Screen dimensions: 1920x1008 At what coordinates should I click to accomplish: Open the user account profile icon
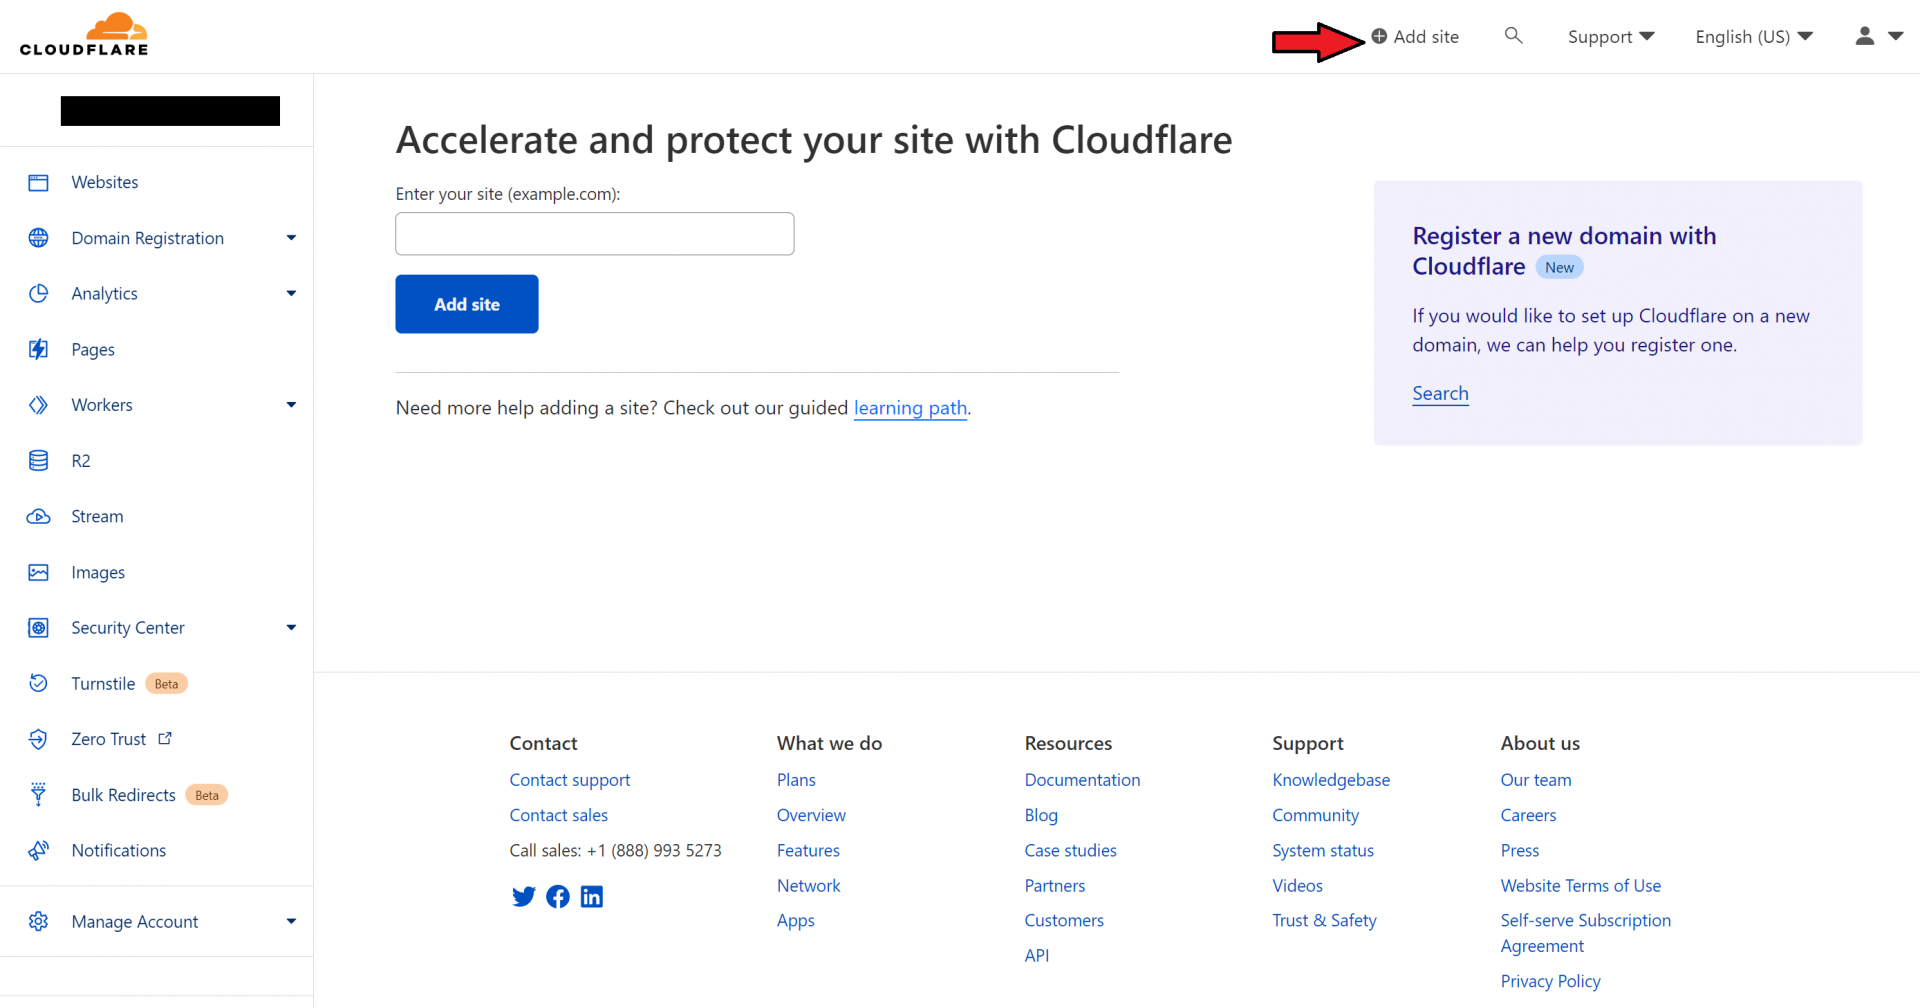pos(1864,36)
